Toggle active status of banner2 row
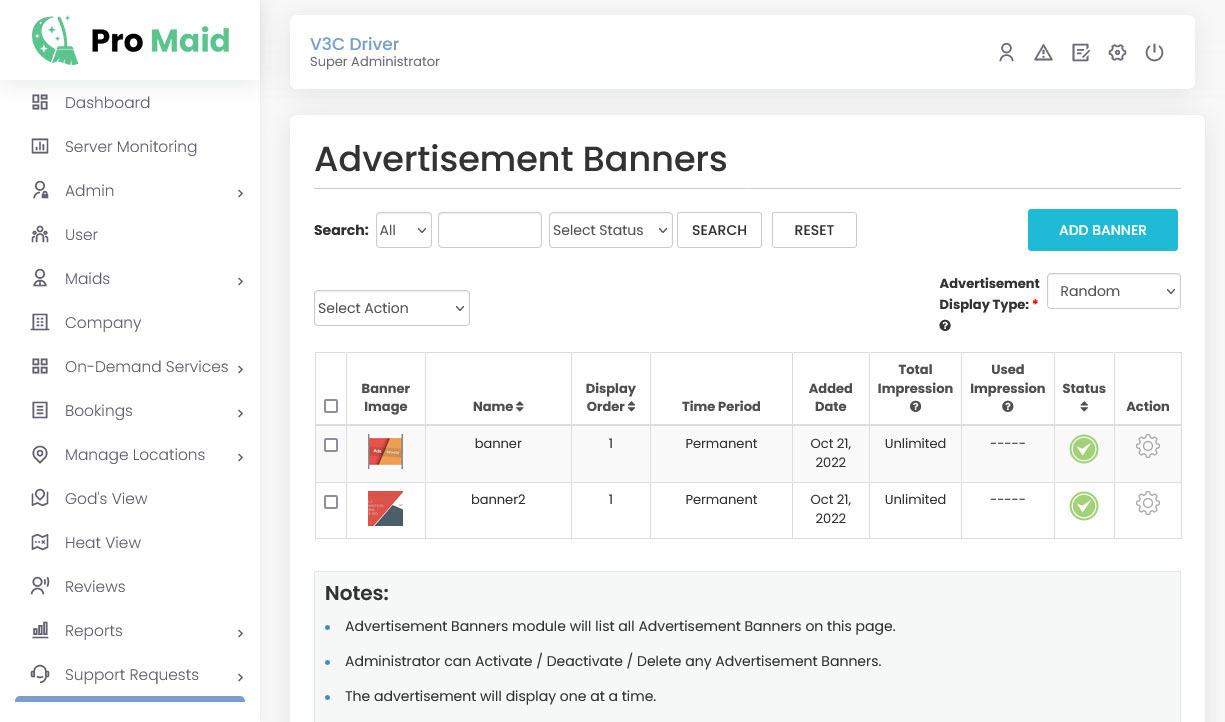 click(1084, 505)
